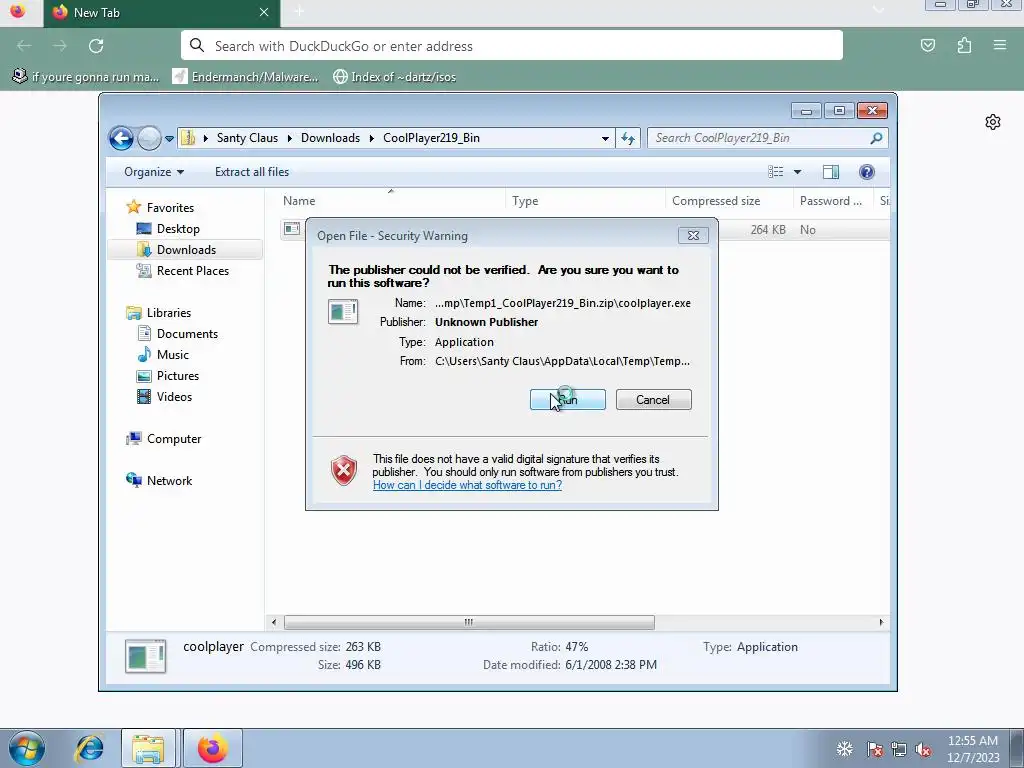Image resolution: width=1024 pixels, height=768 pixels.
Task: Open Explorer help icon
Action: tap(867, 172)
